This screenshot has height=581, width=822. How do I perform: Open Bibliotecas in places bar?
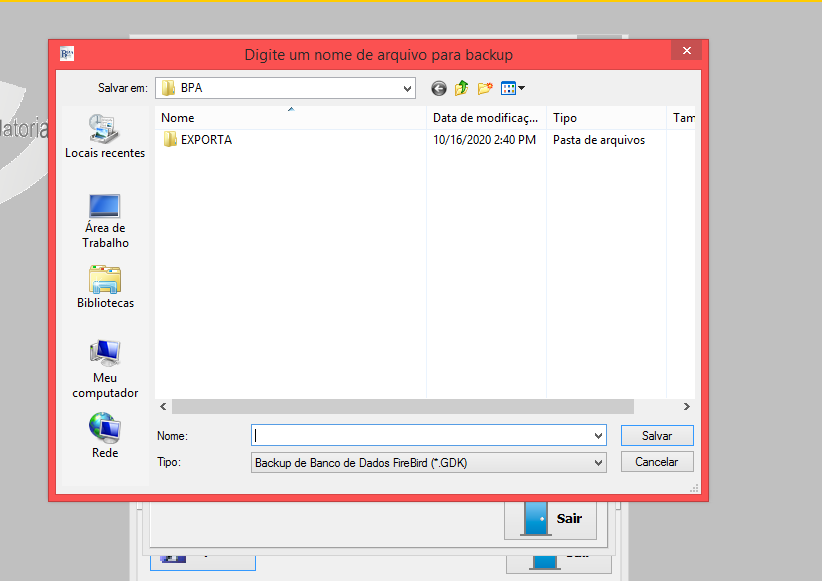(x=105, y=287)
